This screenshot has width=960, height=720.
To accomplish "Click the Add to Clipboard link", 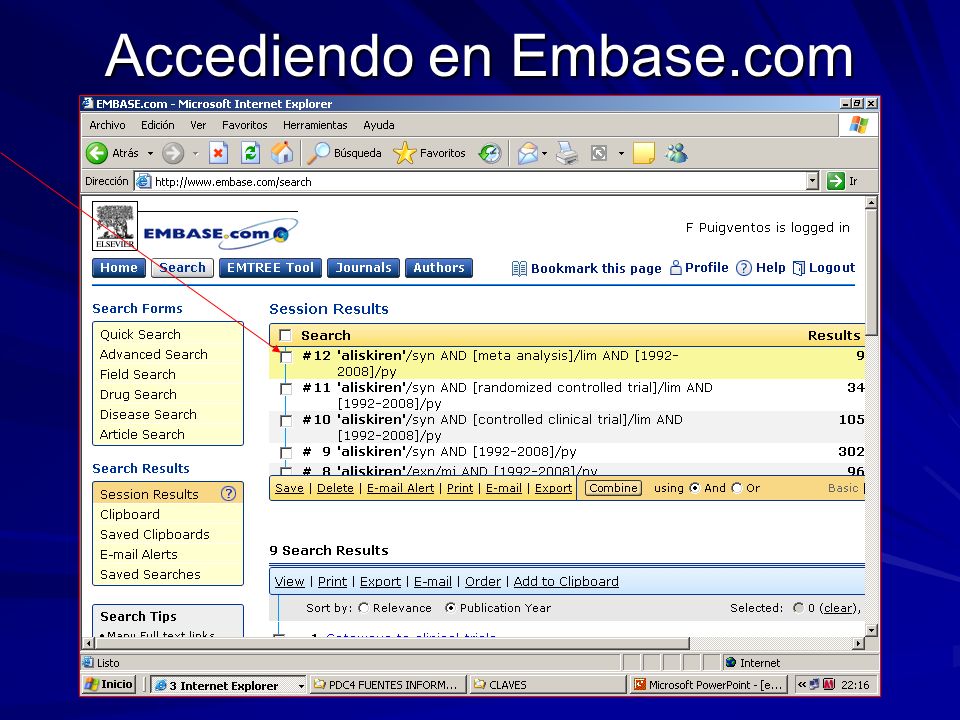I will tap(566, 581).
